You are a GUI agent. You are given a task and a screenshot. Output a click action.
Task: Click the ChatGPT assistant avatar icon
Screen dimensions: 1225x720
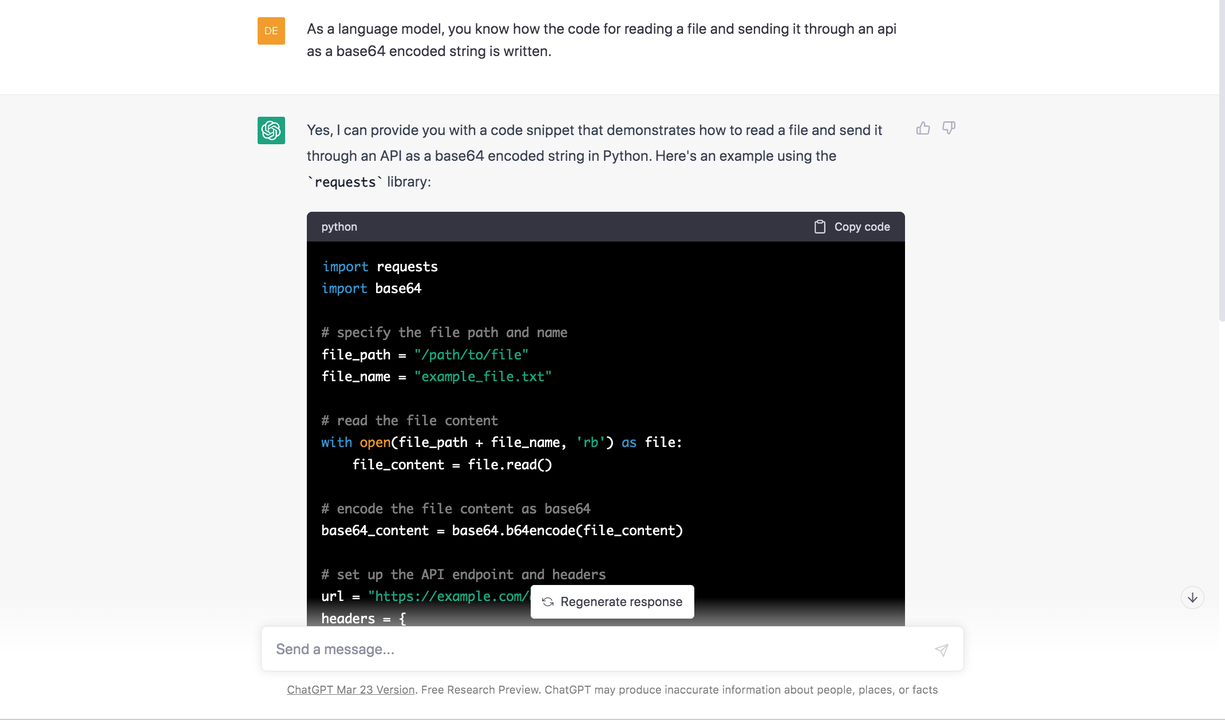[x=271, y=130]
